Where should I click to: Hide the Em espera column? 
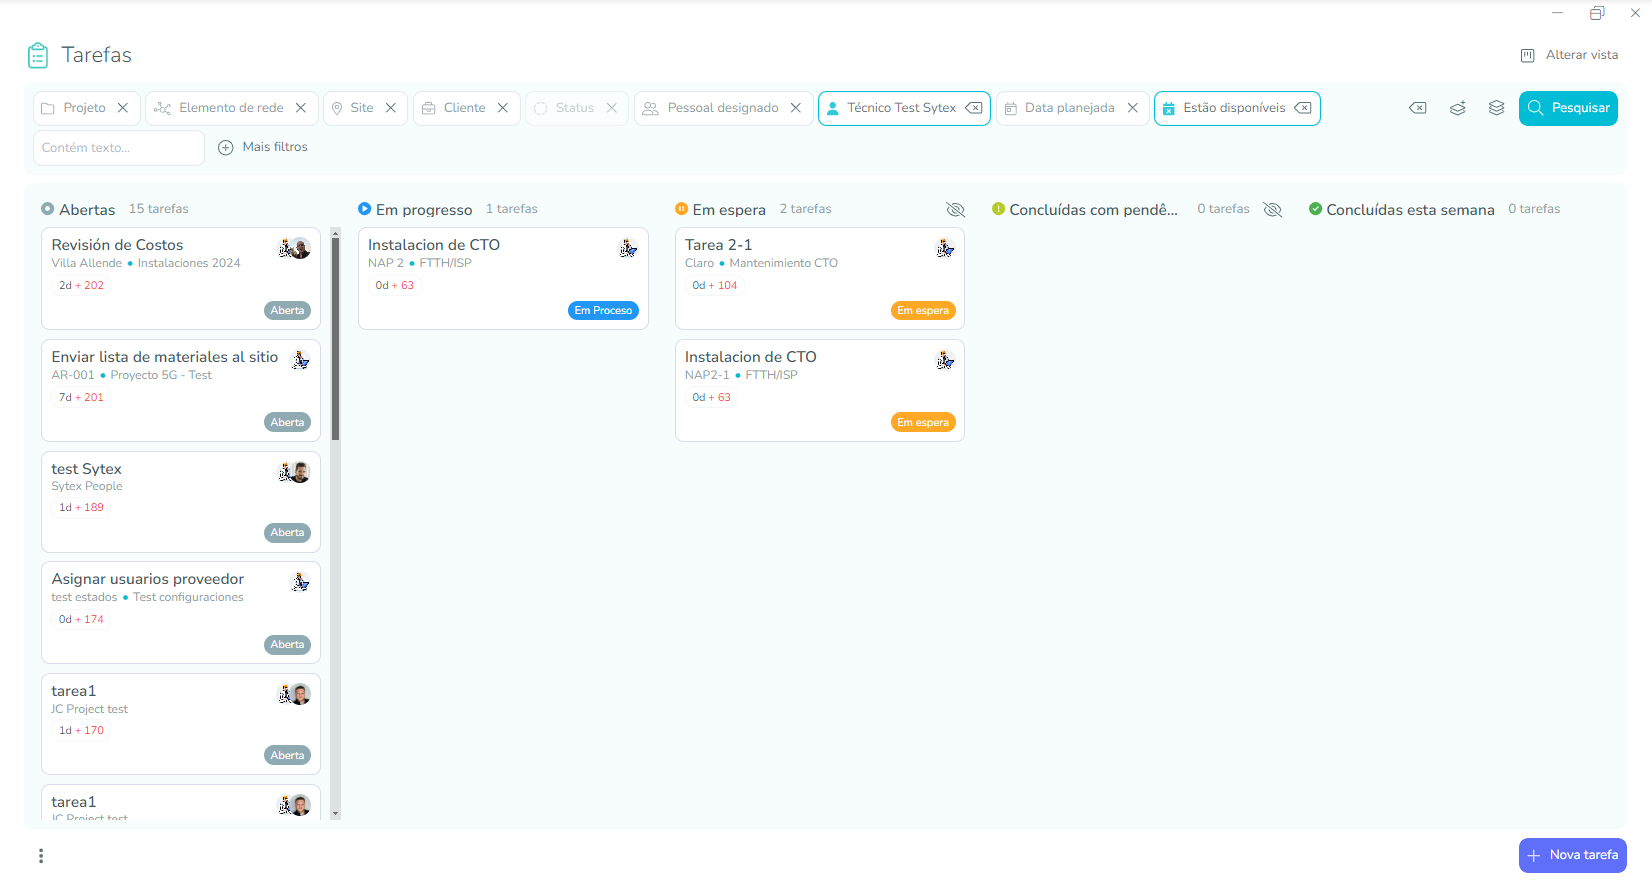click(x=956, y=210)
